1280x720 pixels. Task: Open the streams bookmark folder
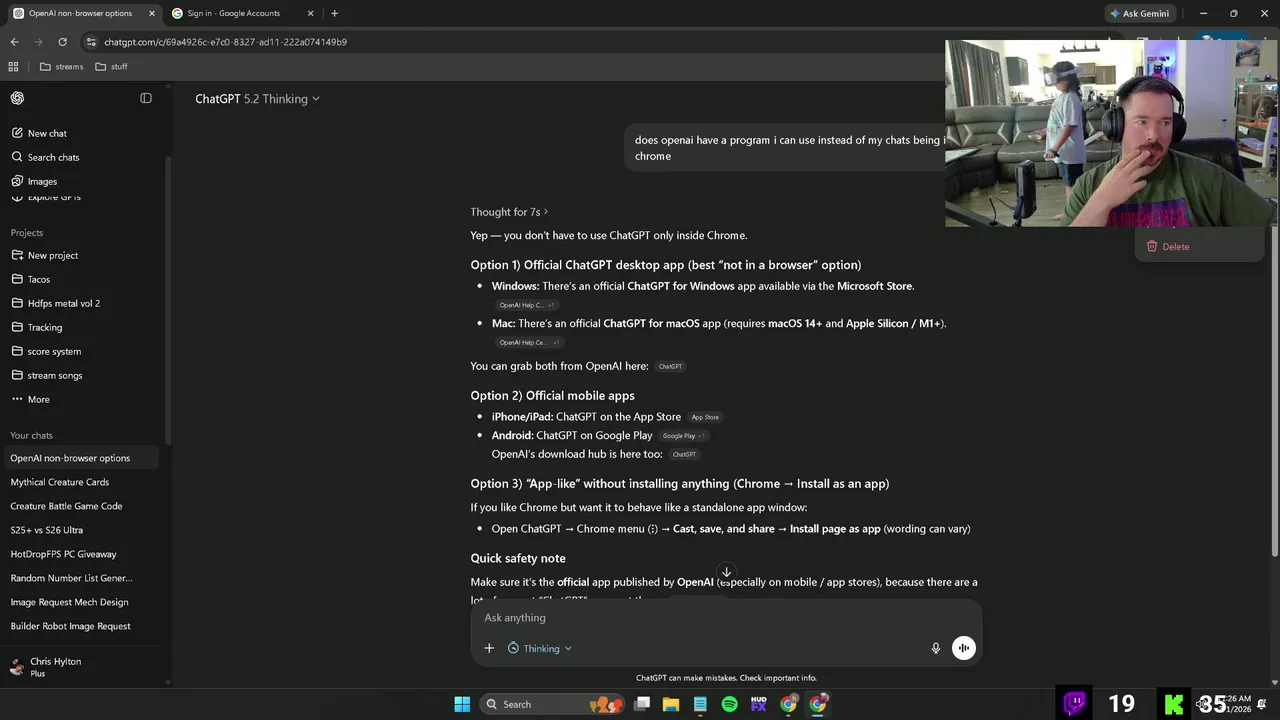click(x=61, y=67)
